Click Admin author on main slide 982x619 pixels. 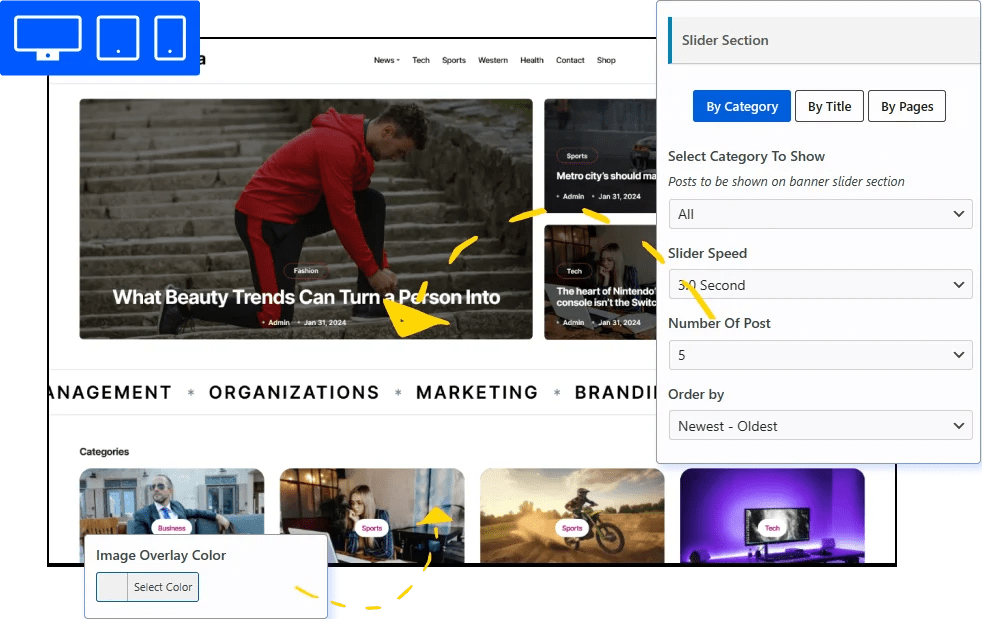click(x=279, y=323)
